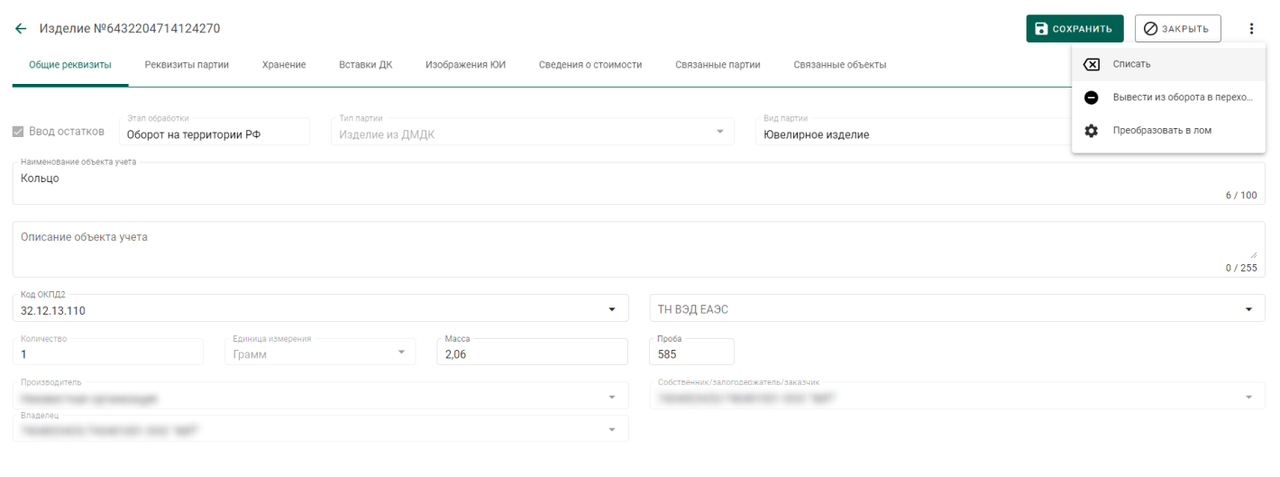Switch to the Реквизиты партии tab
This screenshot has height=477, width=1280.
pyautogui.click(x=187, y=65)
